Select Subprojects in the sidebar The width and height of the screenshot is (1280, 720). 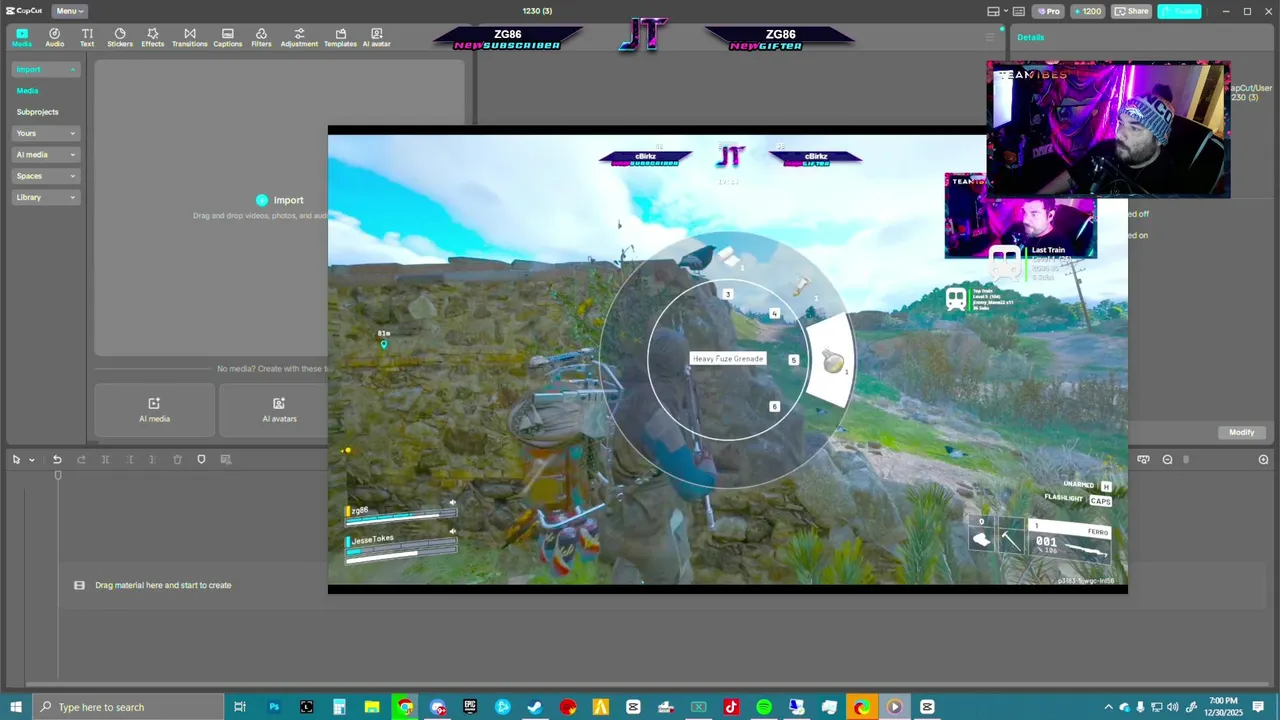[x=38, y=112]
